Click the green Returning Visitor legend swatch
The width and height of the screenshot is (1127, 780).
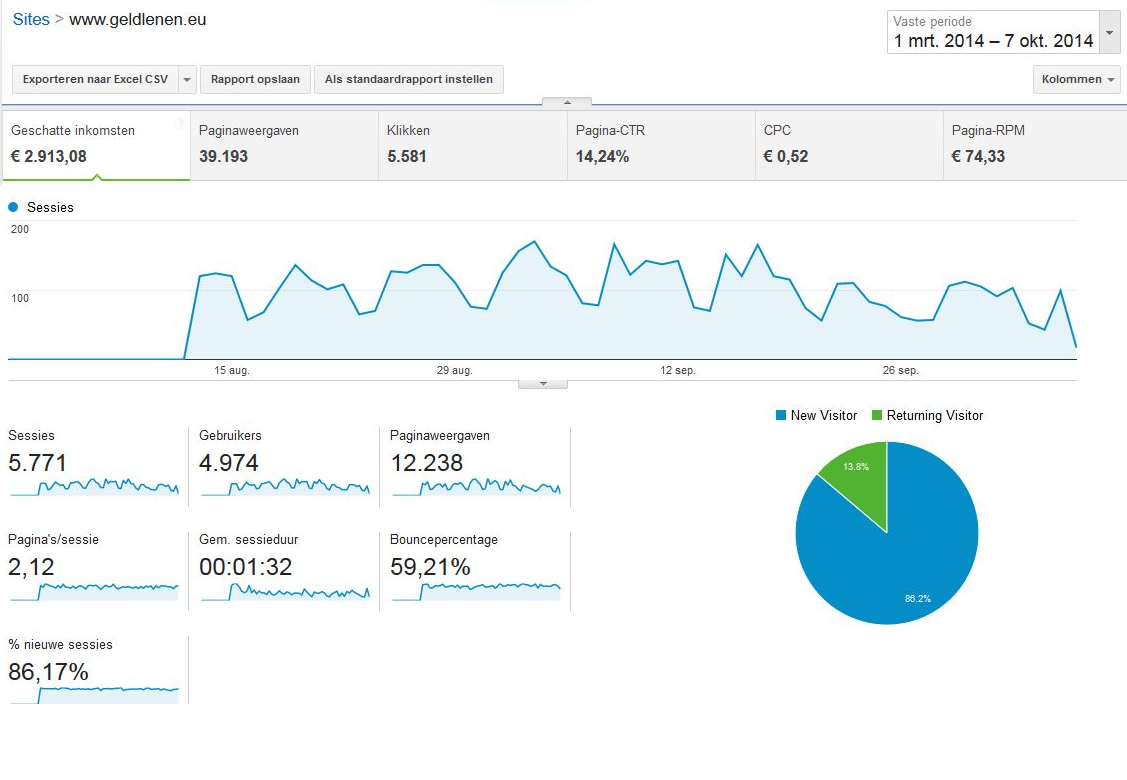coord(877,416)
